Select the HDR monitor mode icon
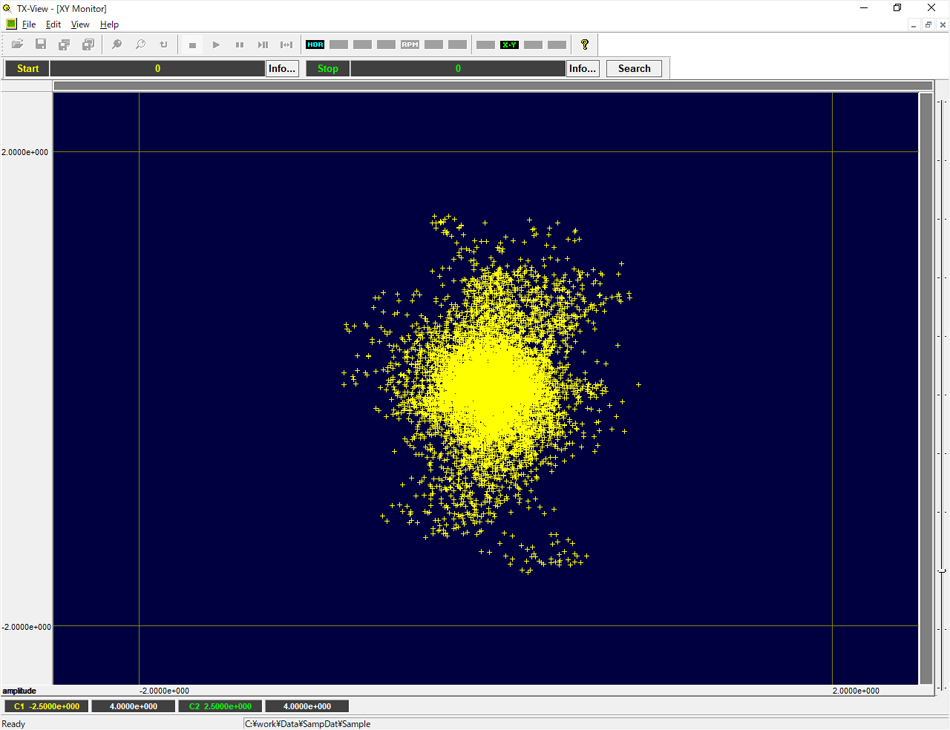 (315, 44)
